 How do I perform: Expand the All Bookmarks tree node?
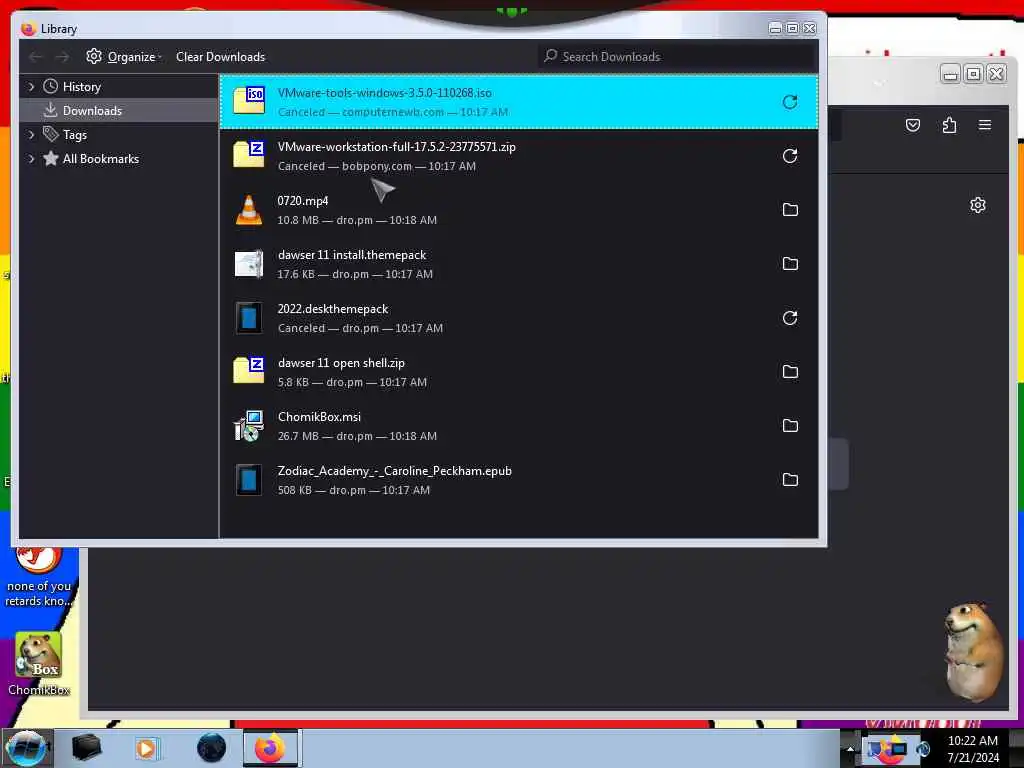[x=31, y=159]
